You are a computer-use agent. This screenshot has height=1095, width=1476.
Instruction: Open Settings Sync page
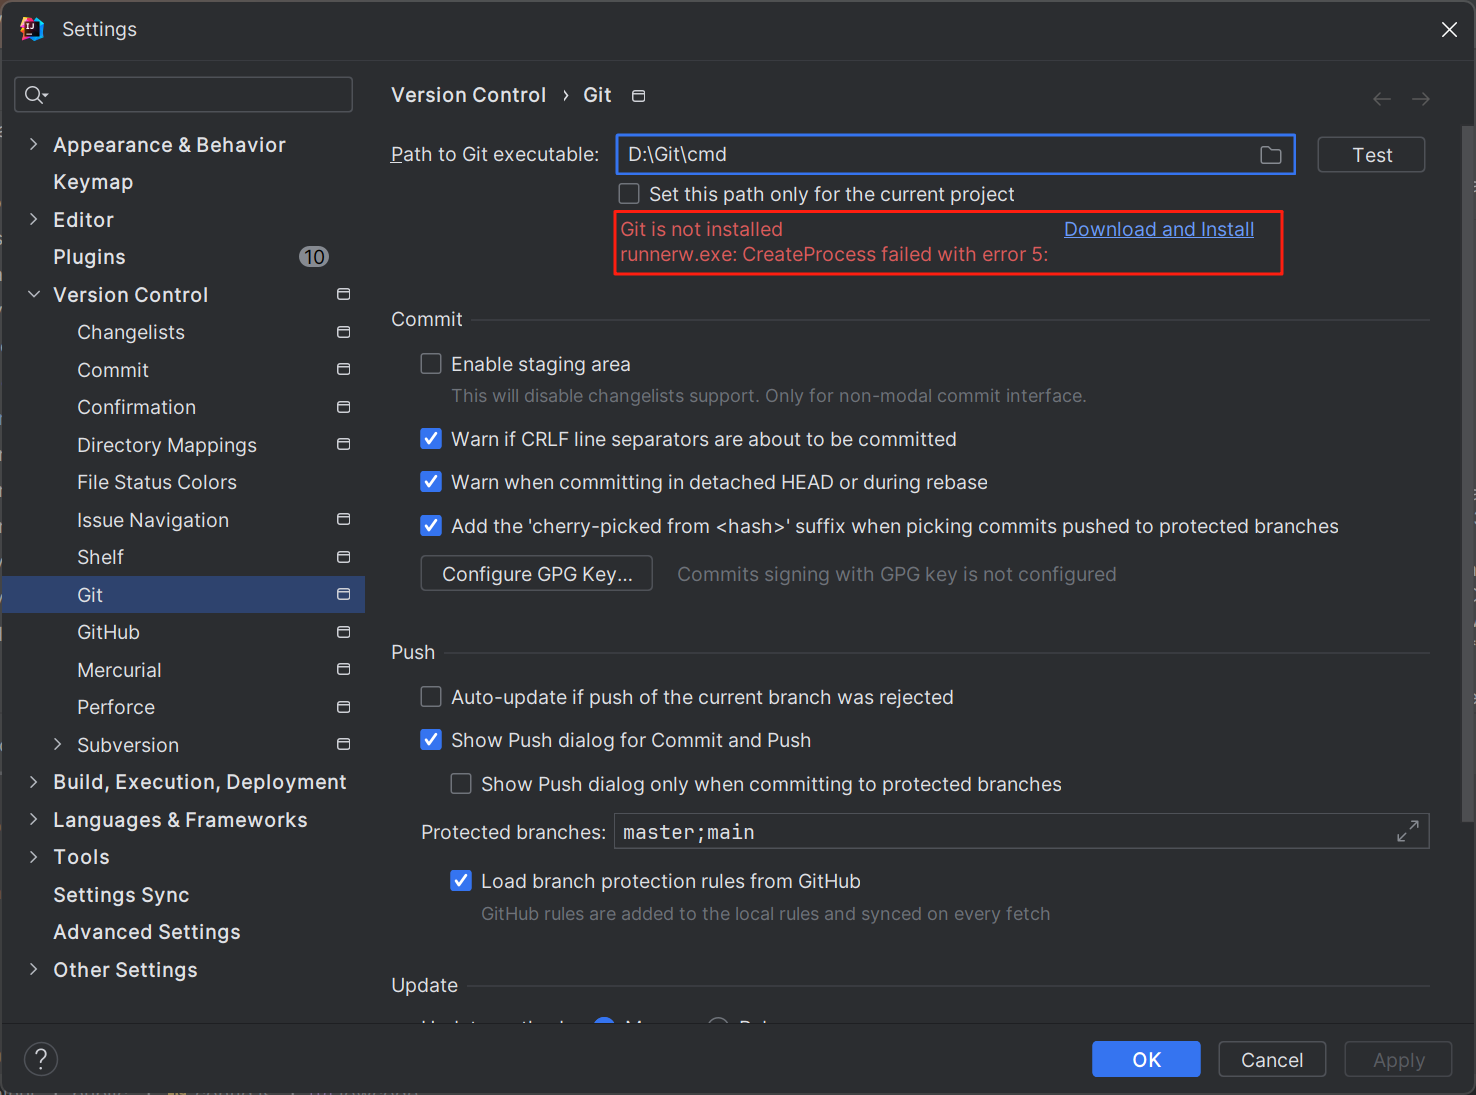tap(121, 895)
